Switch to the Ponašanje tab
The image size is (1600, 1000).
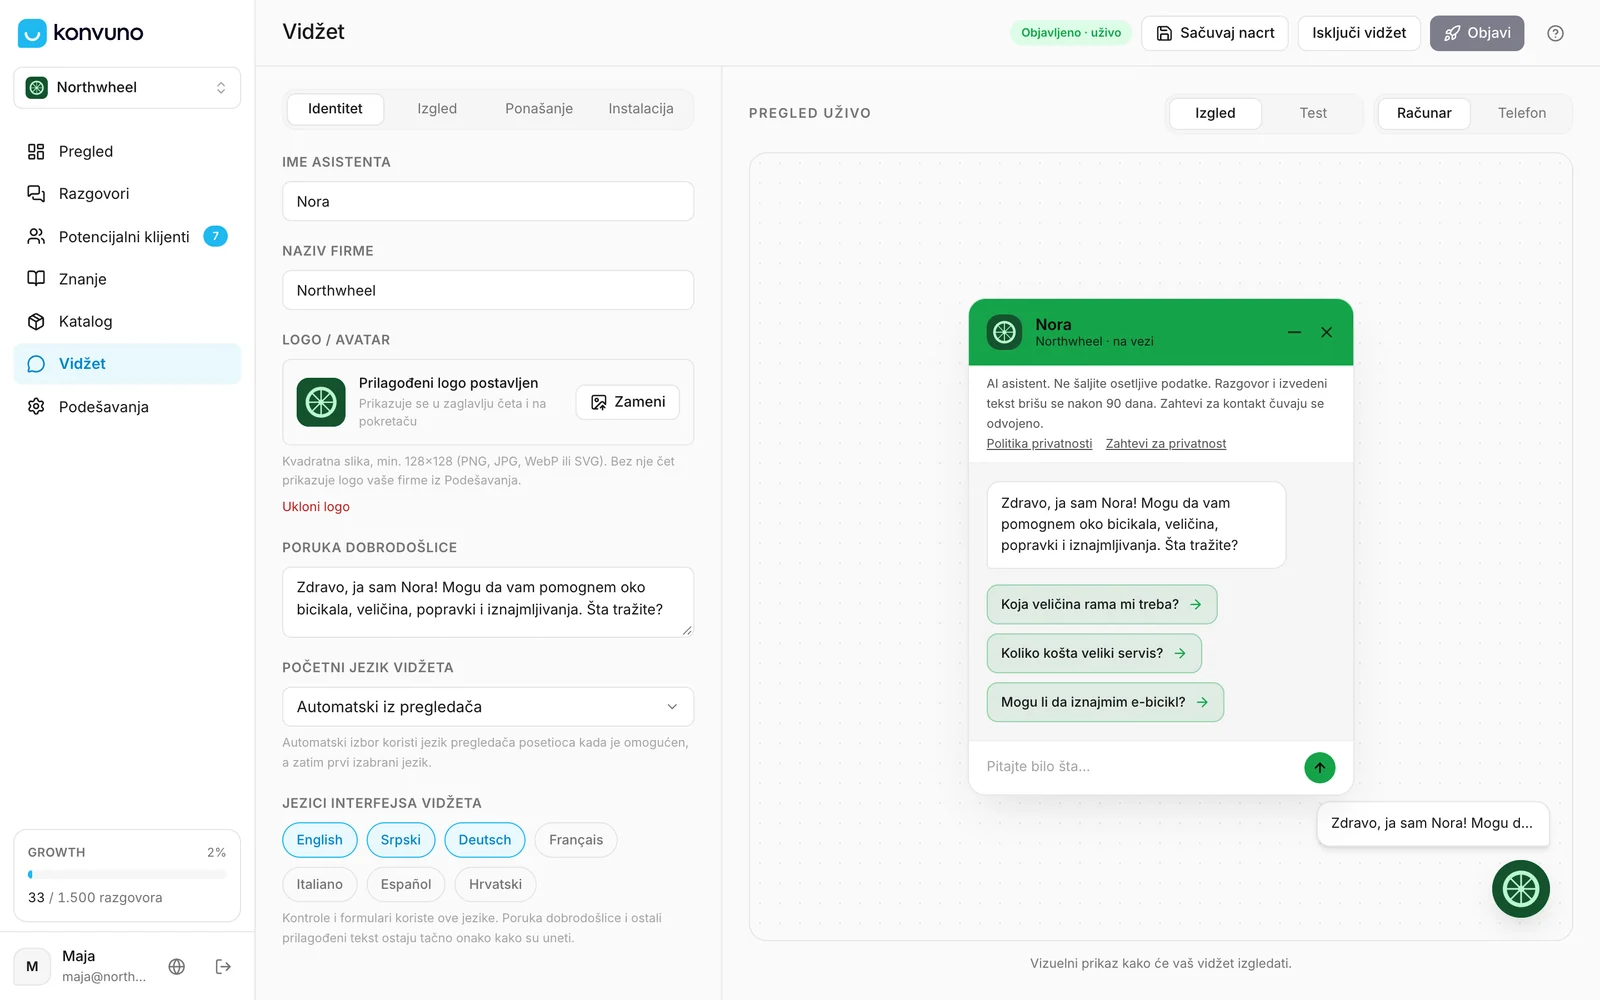tap(539, 109)
